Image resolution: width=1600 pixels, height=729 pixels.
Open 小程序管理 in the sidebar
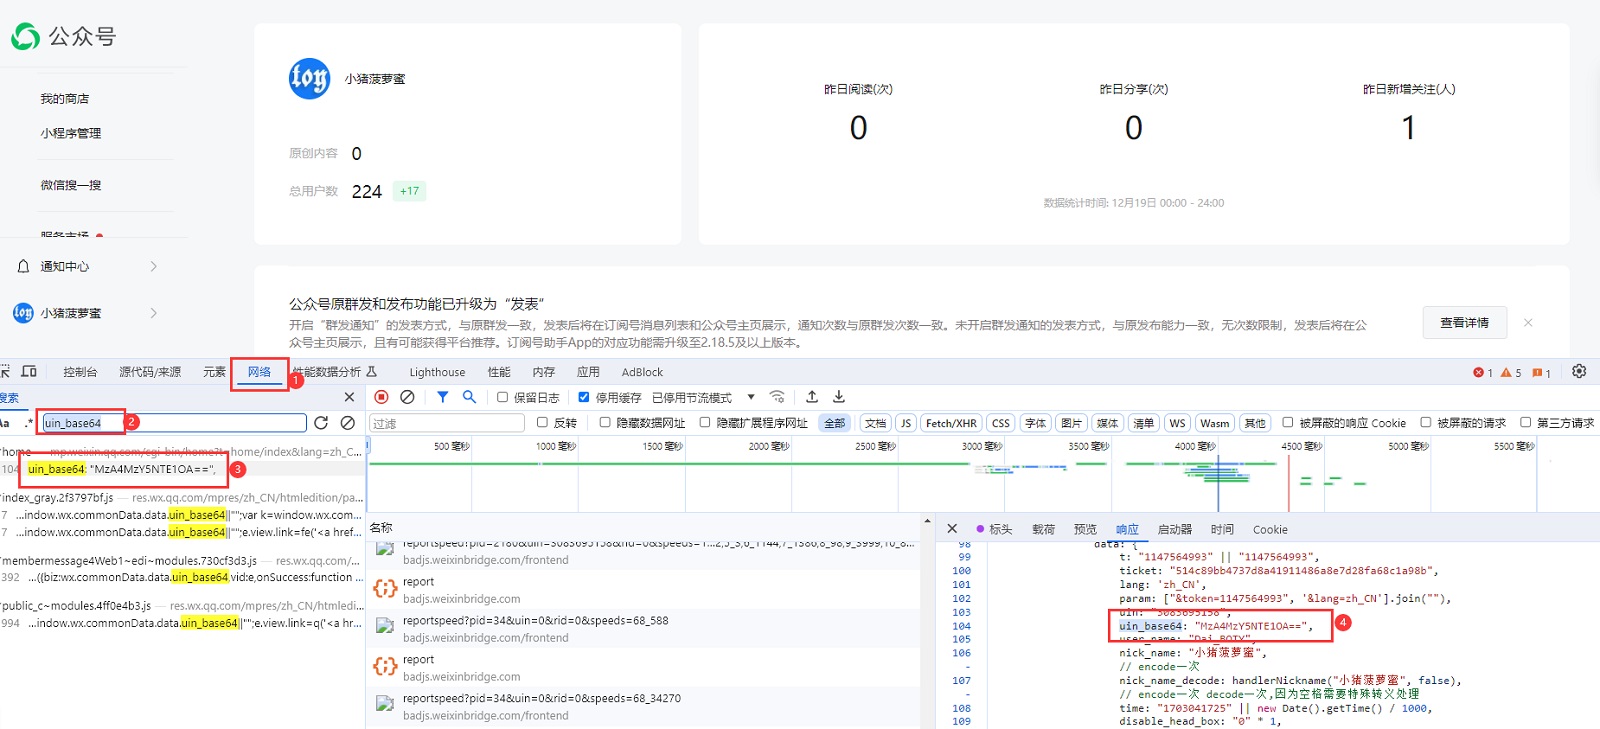71,133
